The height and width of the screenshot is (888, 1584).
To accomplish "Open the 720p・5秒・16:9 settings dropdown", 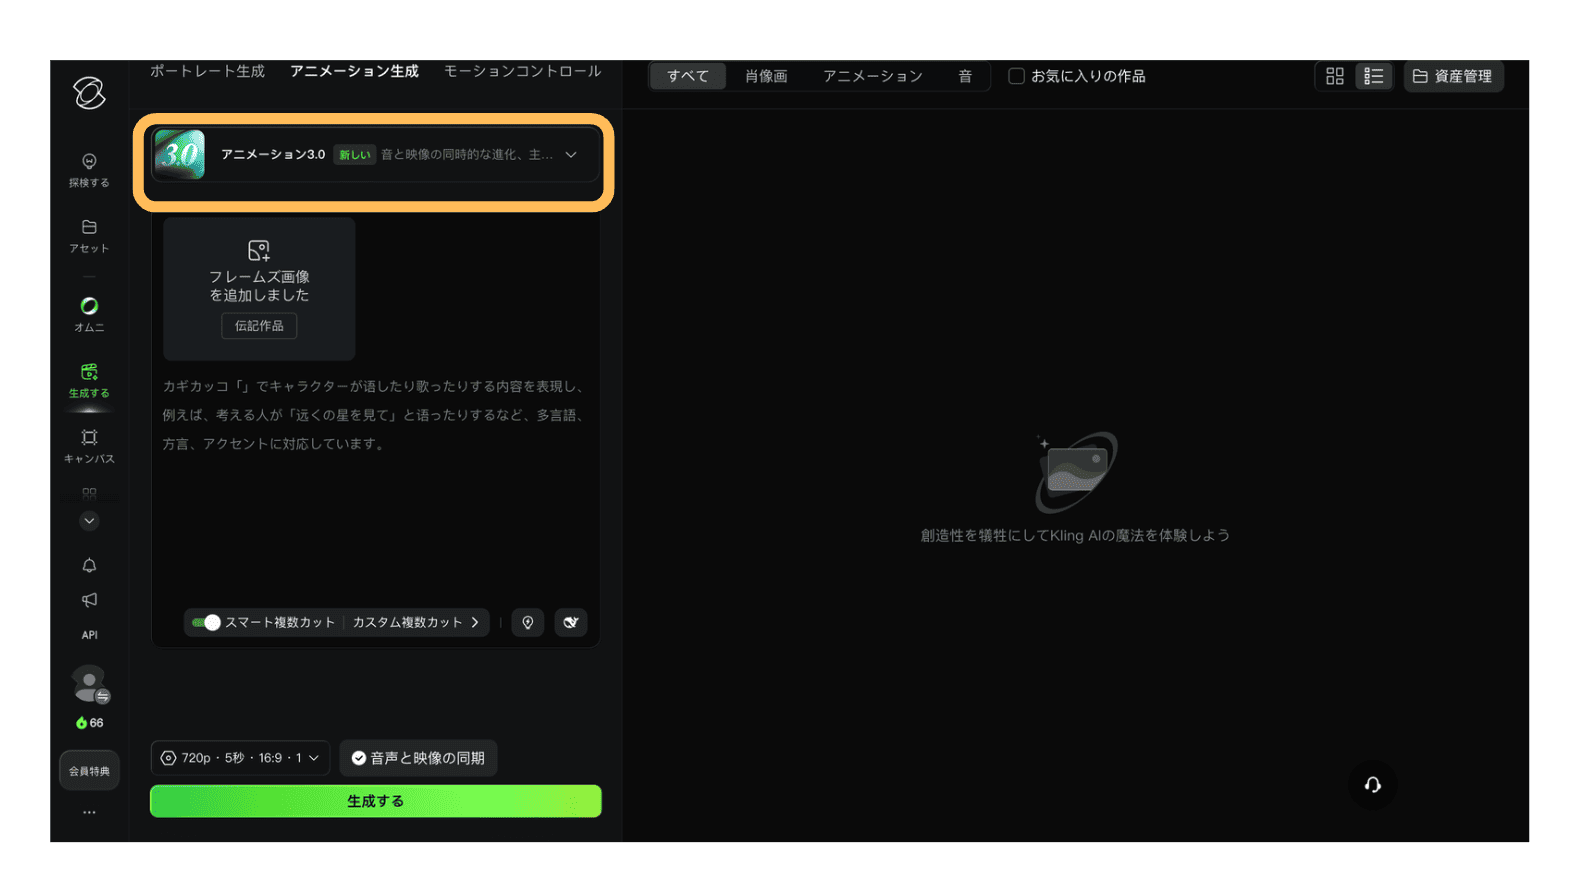I will [x=240, y=758].
